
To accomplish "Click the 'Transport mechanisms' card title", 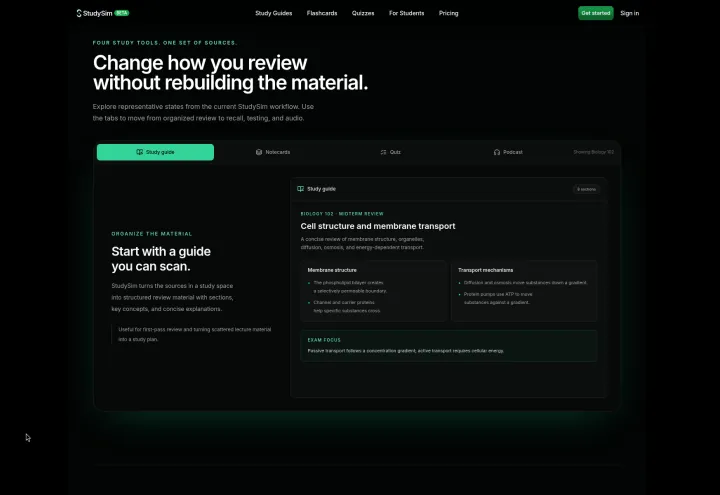I will click(x=485, y=270).
